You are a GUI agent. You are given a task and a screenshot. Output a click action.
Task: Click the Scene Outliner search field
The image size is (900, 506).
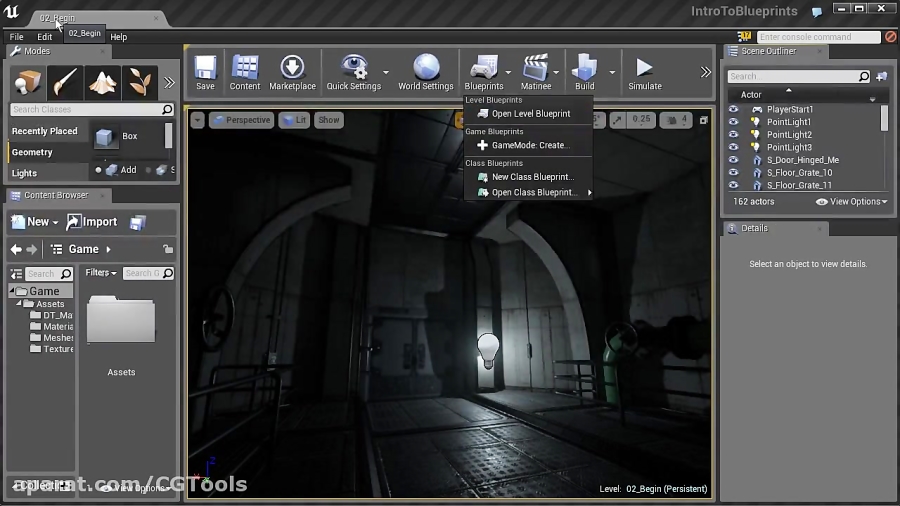pos(792,76)
